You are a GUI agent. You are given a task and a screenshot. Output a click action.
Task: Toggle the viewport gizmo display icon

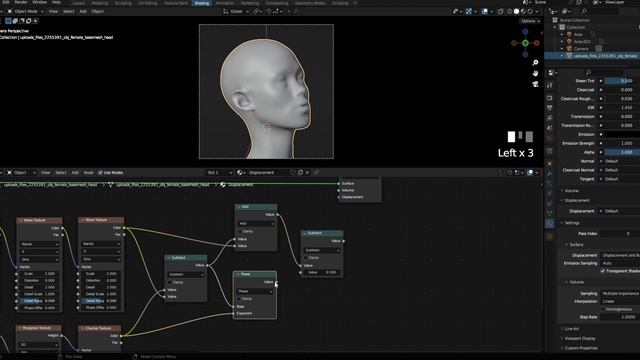[x=469, y=11]
